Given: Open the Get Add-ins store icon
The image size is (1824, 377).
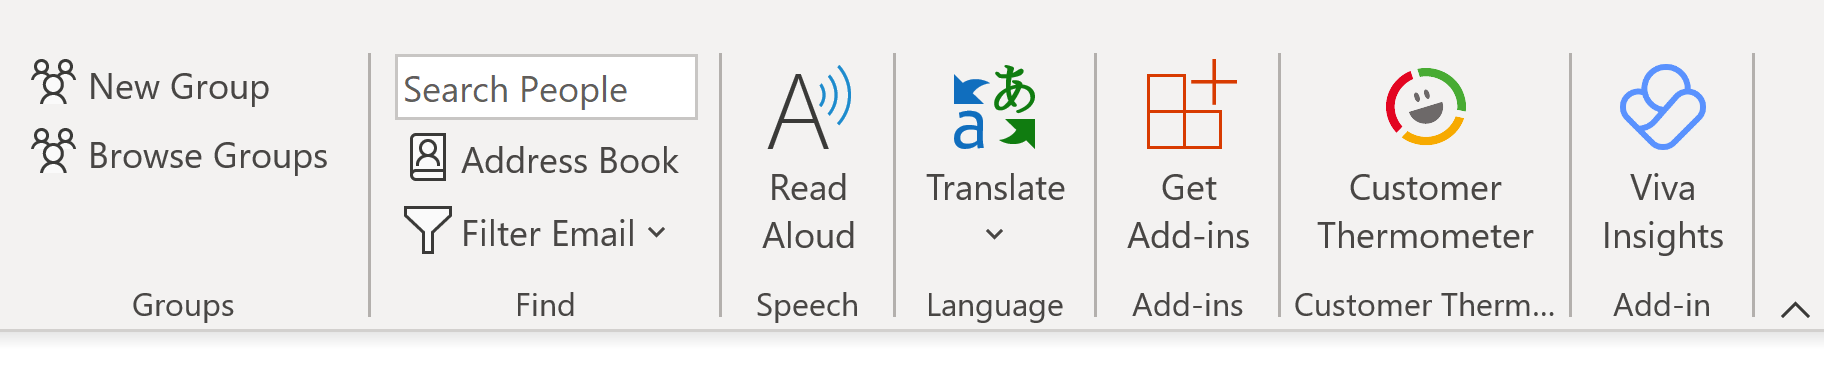Looking at the screenshot, I should [1190, 105].
